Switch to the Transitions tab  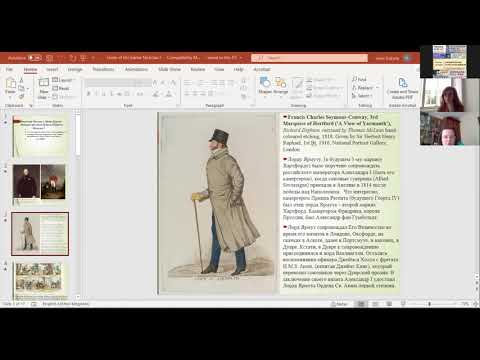[x=103, y=69]
